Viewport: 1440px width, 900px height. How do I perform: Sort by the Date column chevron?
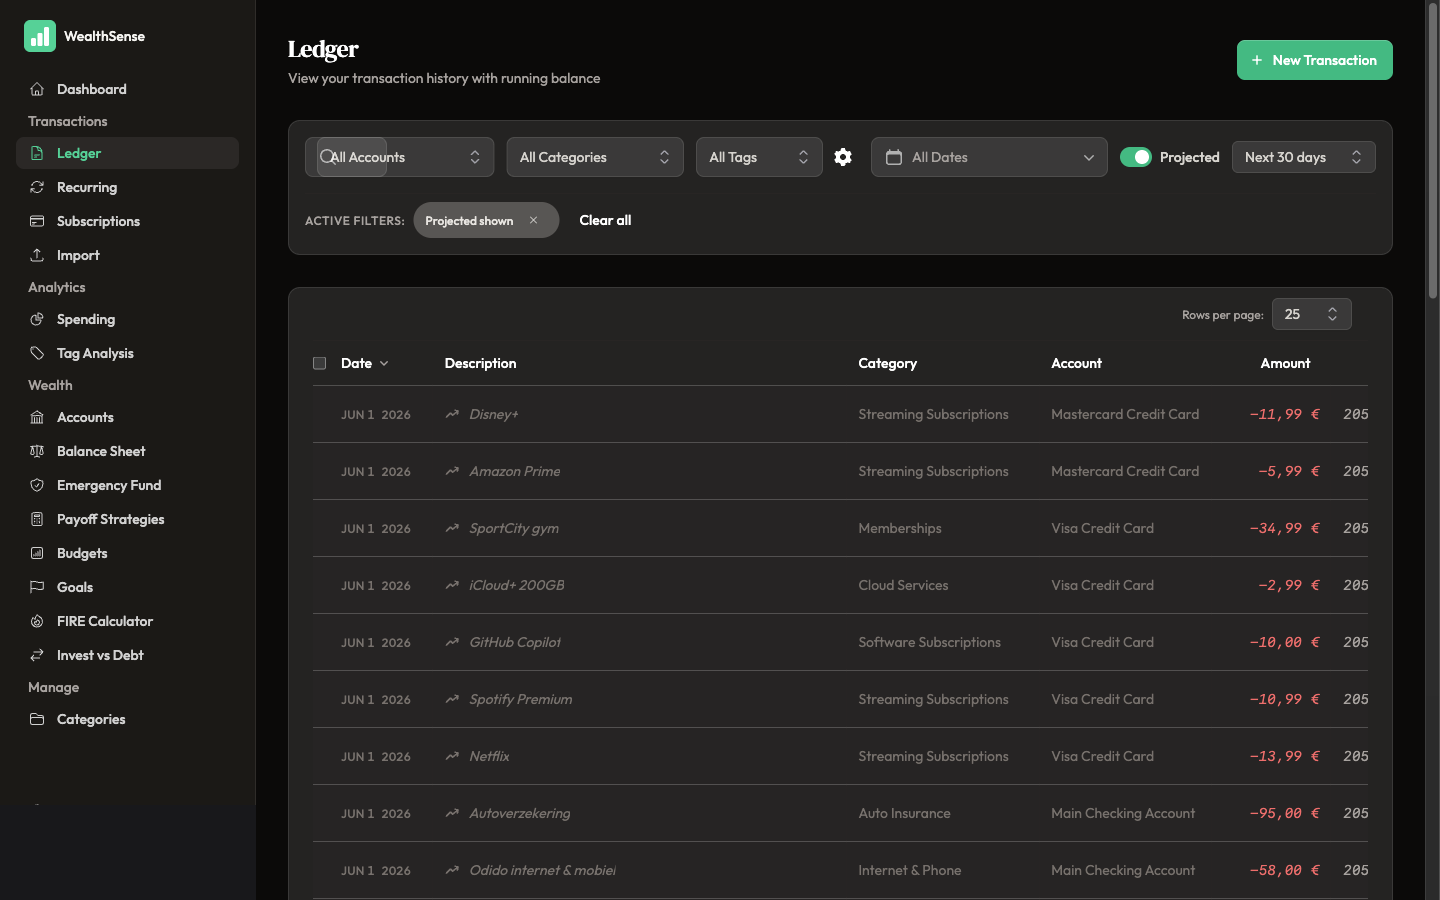[384, 364]
